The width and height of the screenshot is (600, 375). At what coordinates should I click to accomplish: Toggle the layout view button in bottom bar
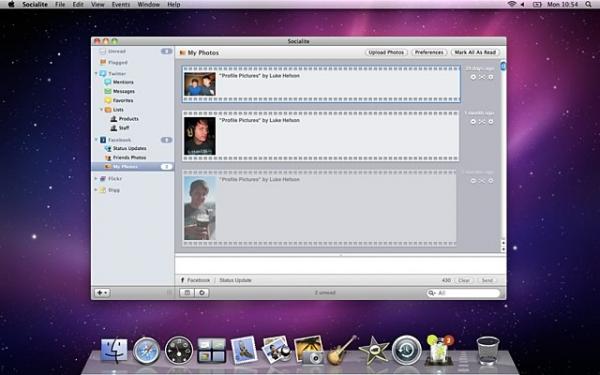pyautogui.click(x=187, y=293)
